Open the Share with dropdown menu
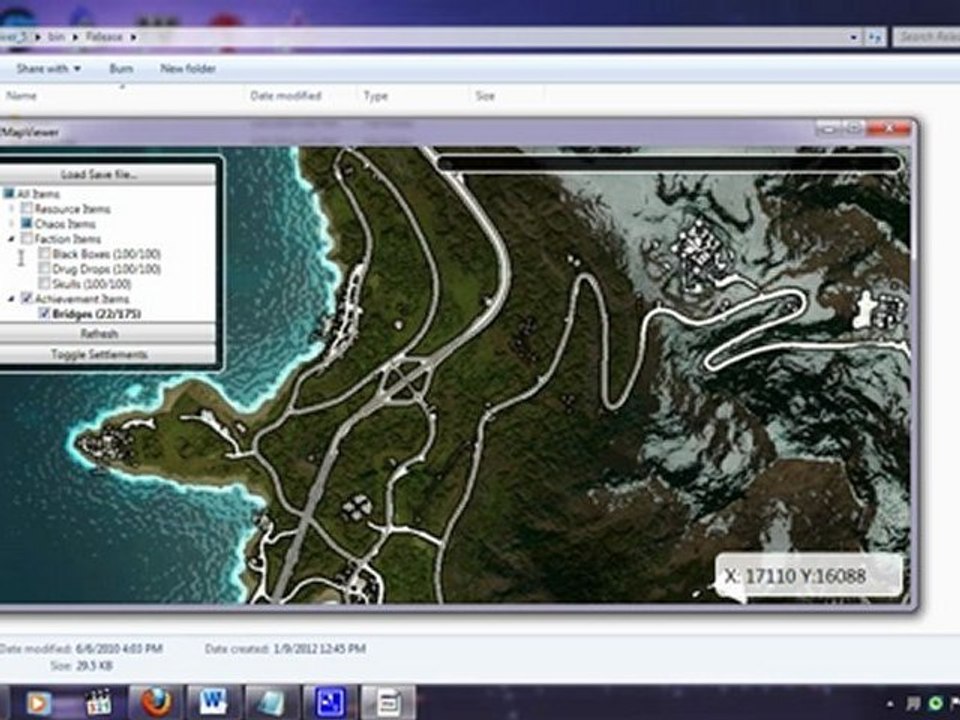960x720 pixels. pos(48,69)
